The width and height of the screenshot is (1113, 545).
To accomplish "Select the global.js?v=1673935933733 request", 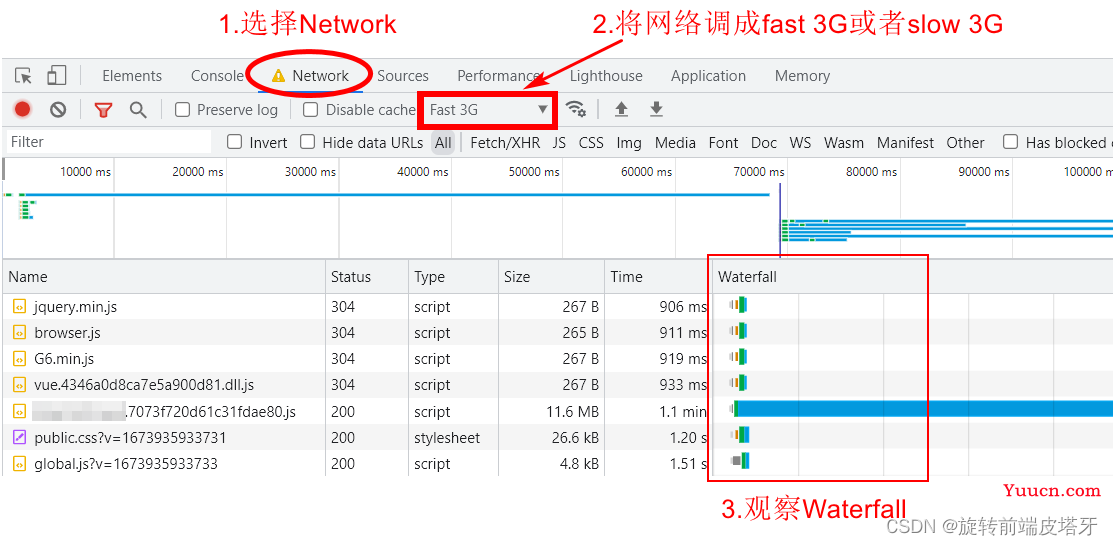I will point(557,464).
